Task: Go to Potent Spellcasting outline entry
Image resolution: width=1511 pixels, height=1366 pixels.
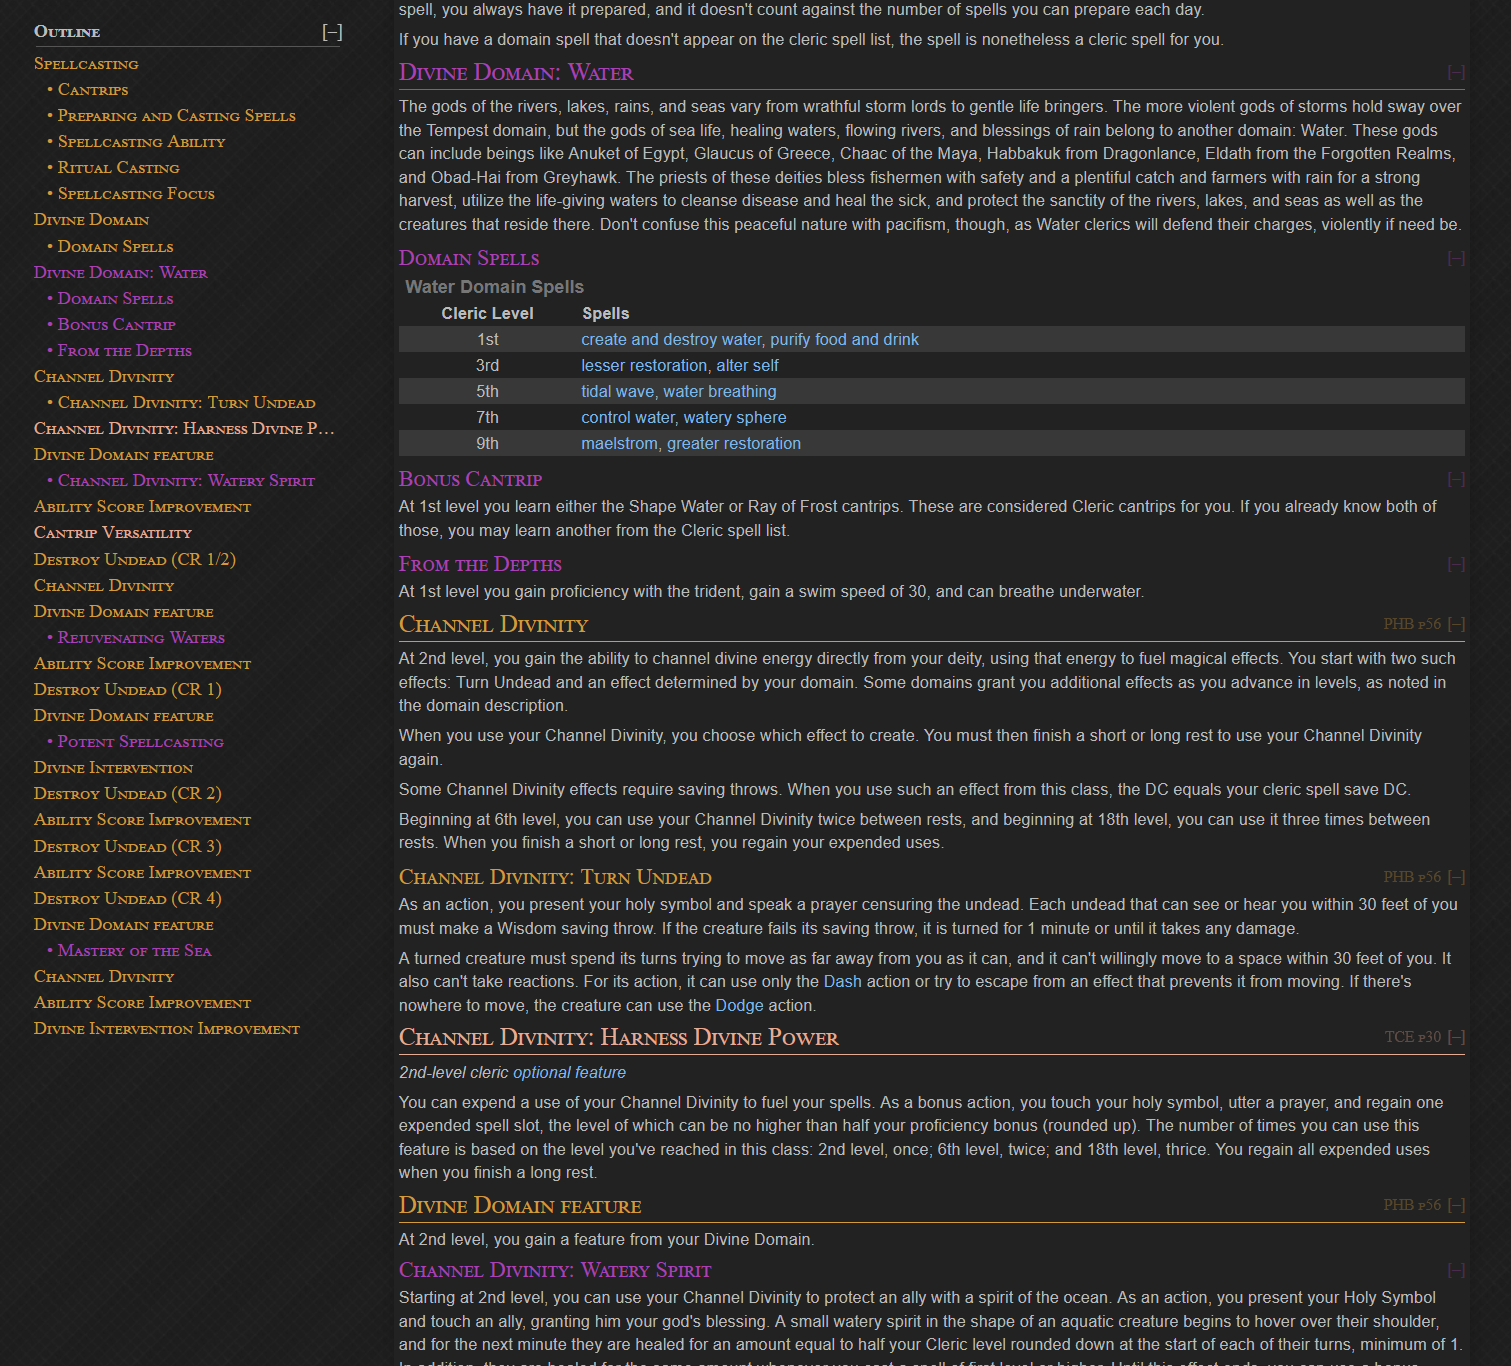Action: click(x=140, y=741)
